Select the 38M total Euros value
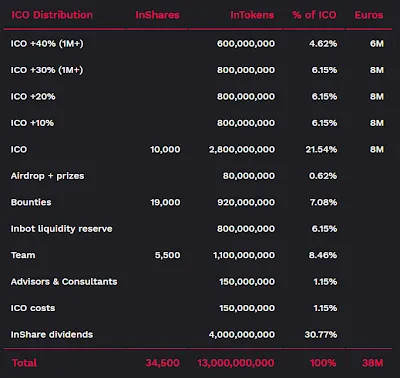 [373, 363]
